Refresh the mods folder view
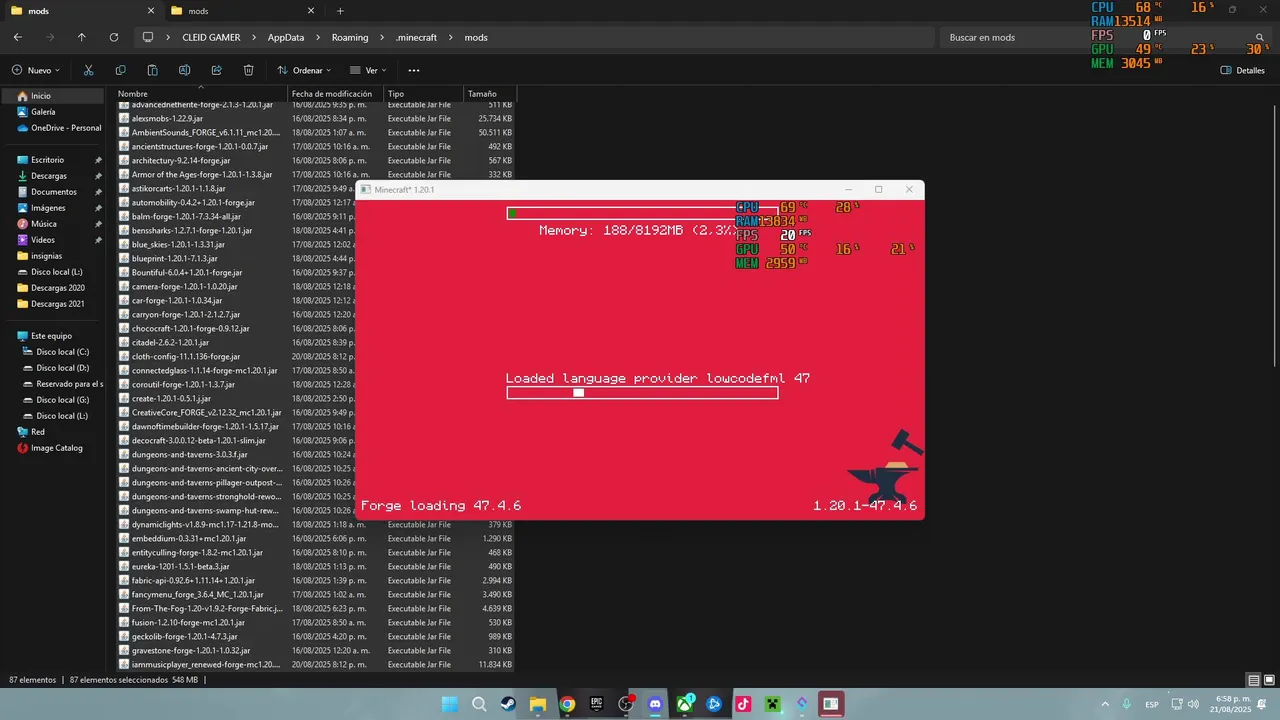 [114, 37]
